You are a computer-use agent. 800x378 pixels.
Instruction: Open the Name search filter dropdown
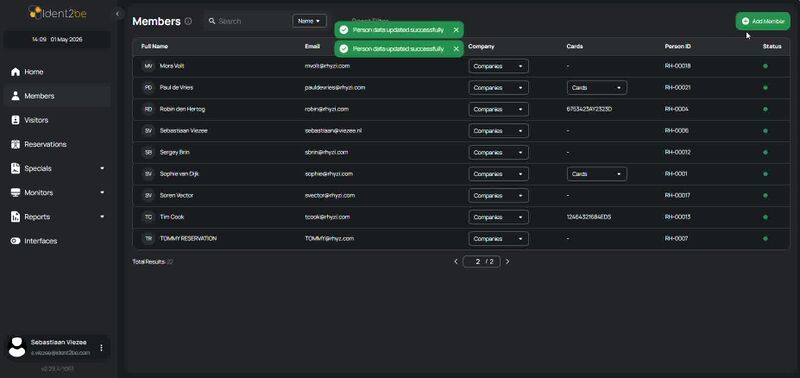tap(309, 21)
